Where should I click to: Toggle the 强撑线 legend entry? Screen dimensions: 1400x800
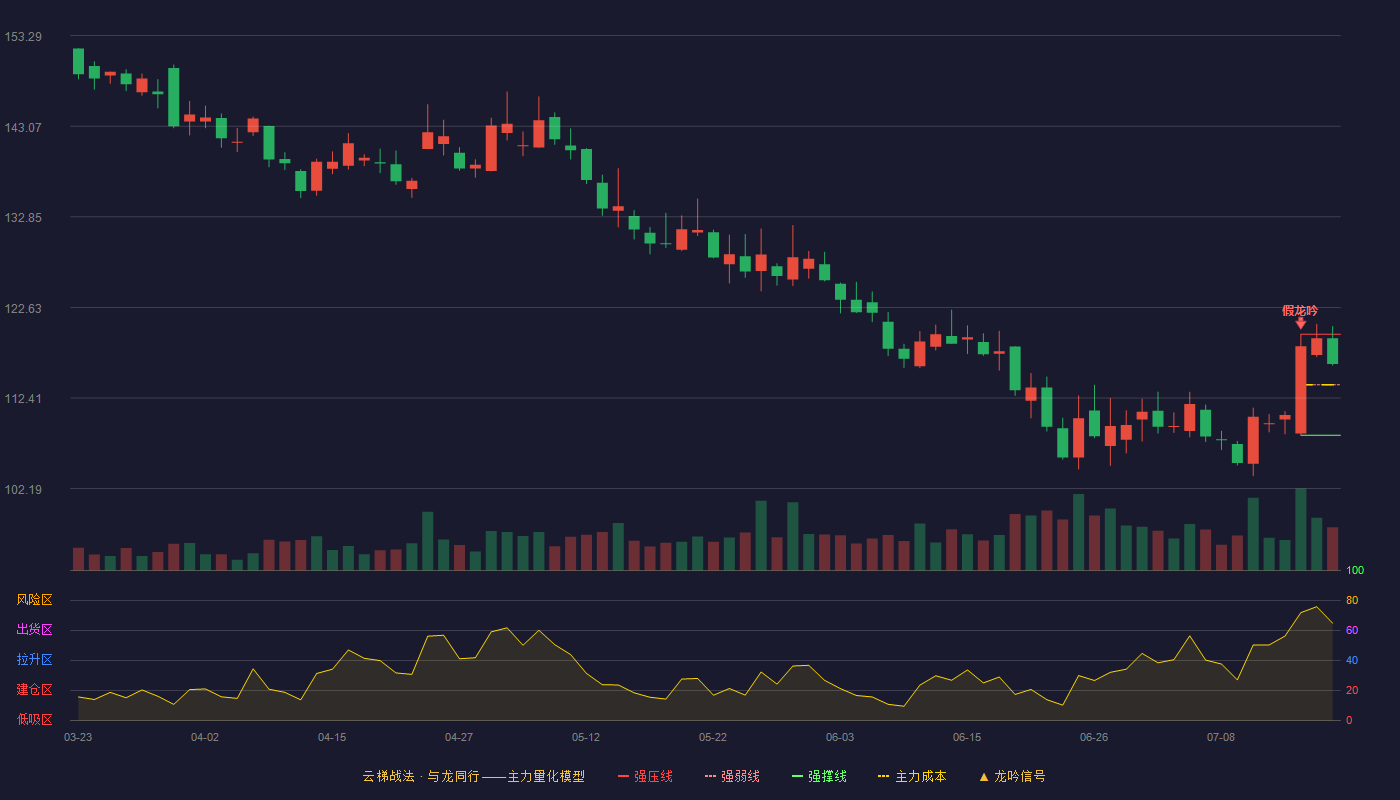[819, 776]
